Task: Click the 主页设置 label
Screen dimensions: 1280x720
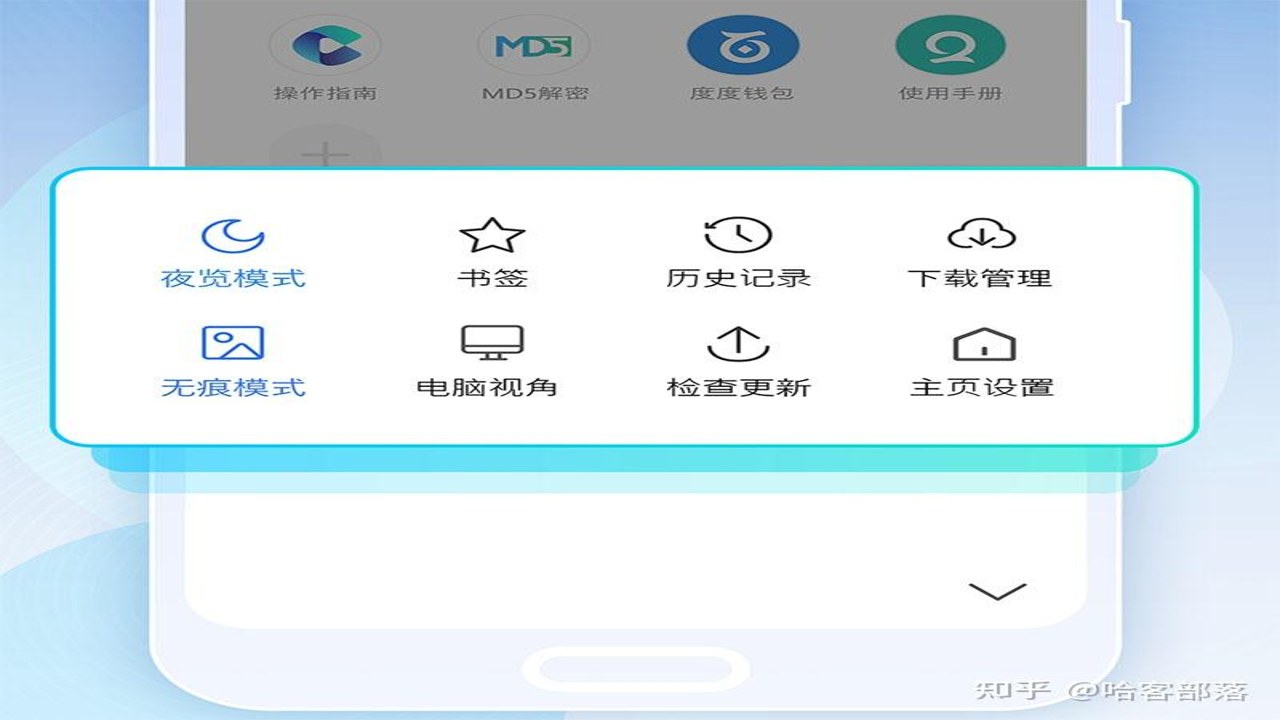Action: click(x=982, y=387)
